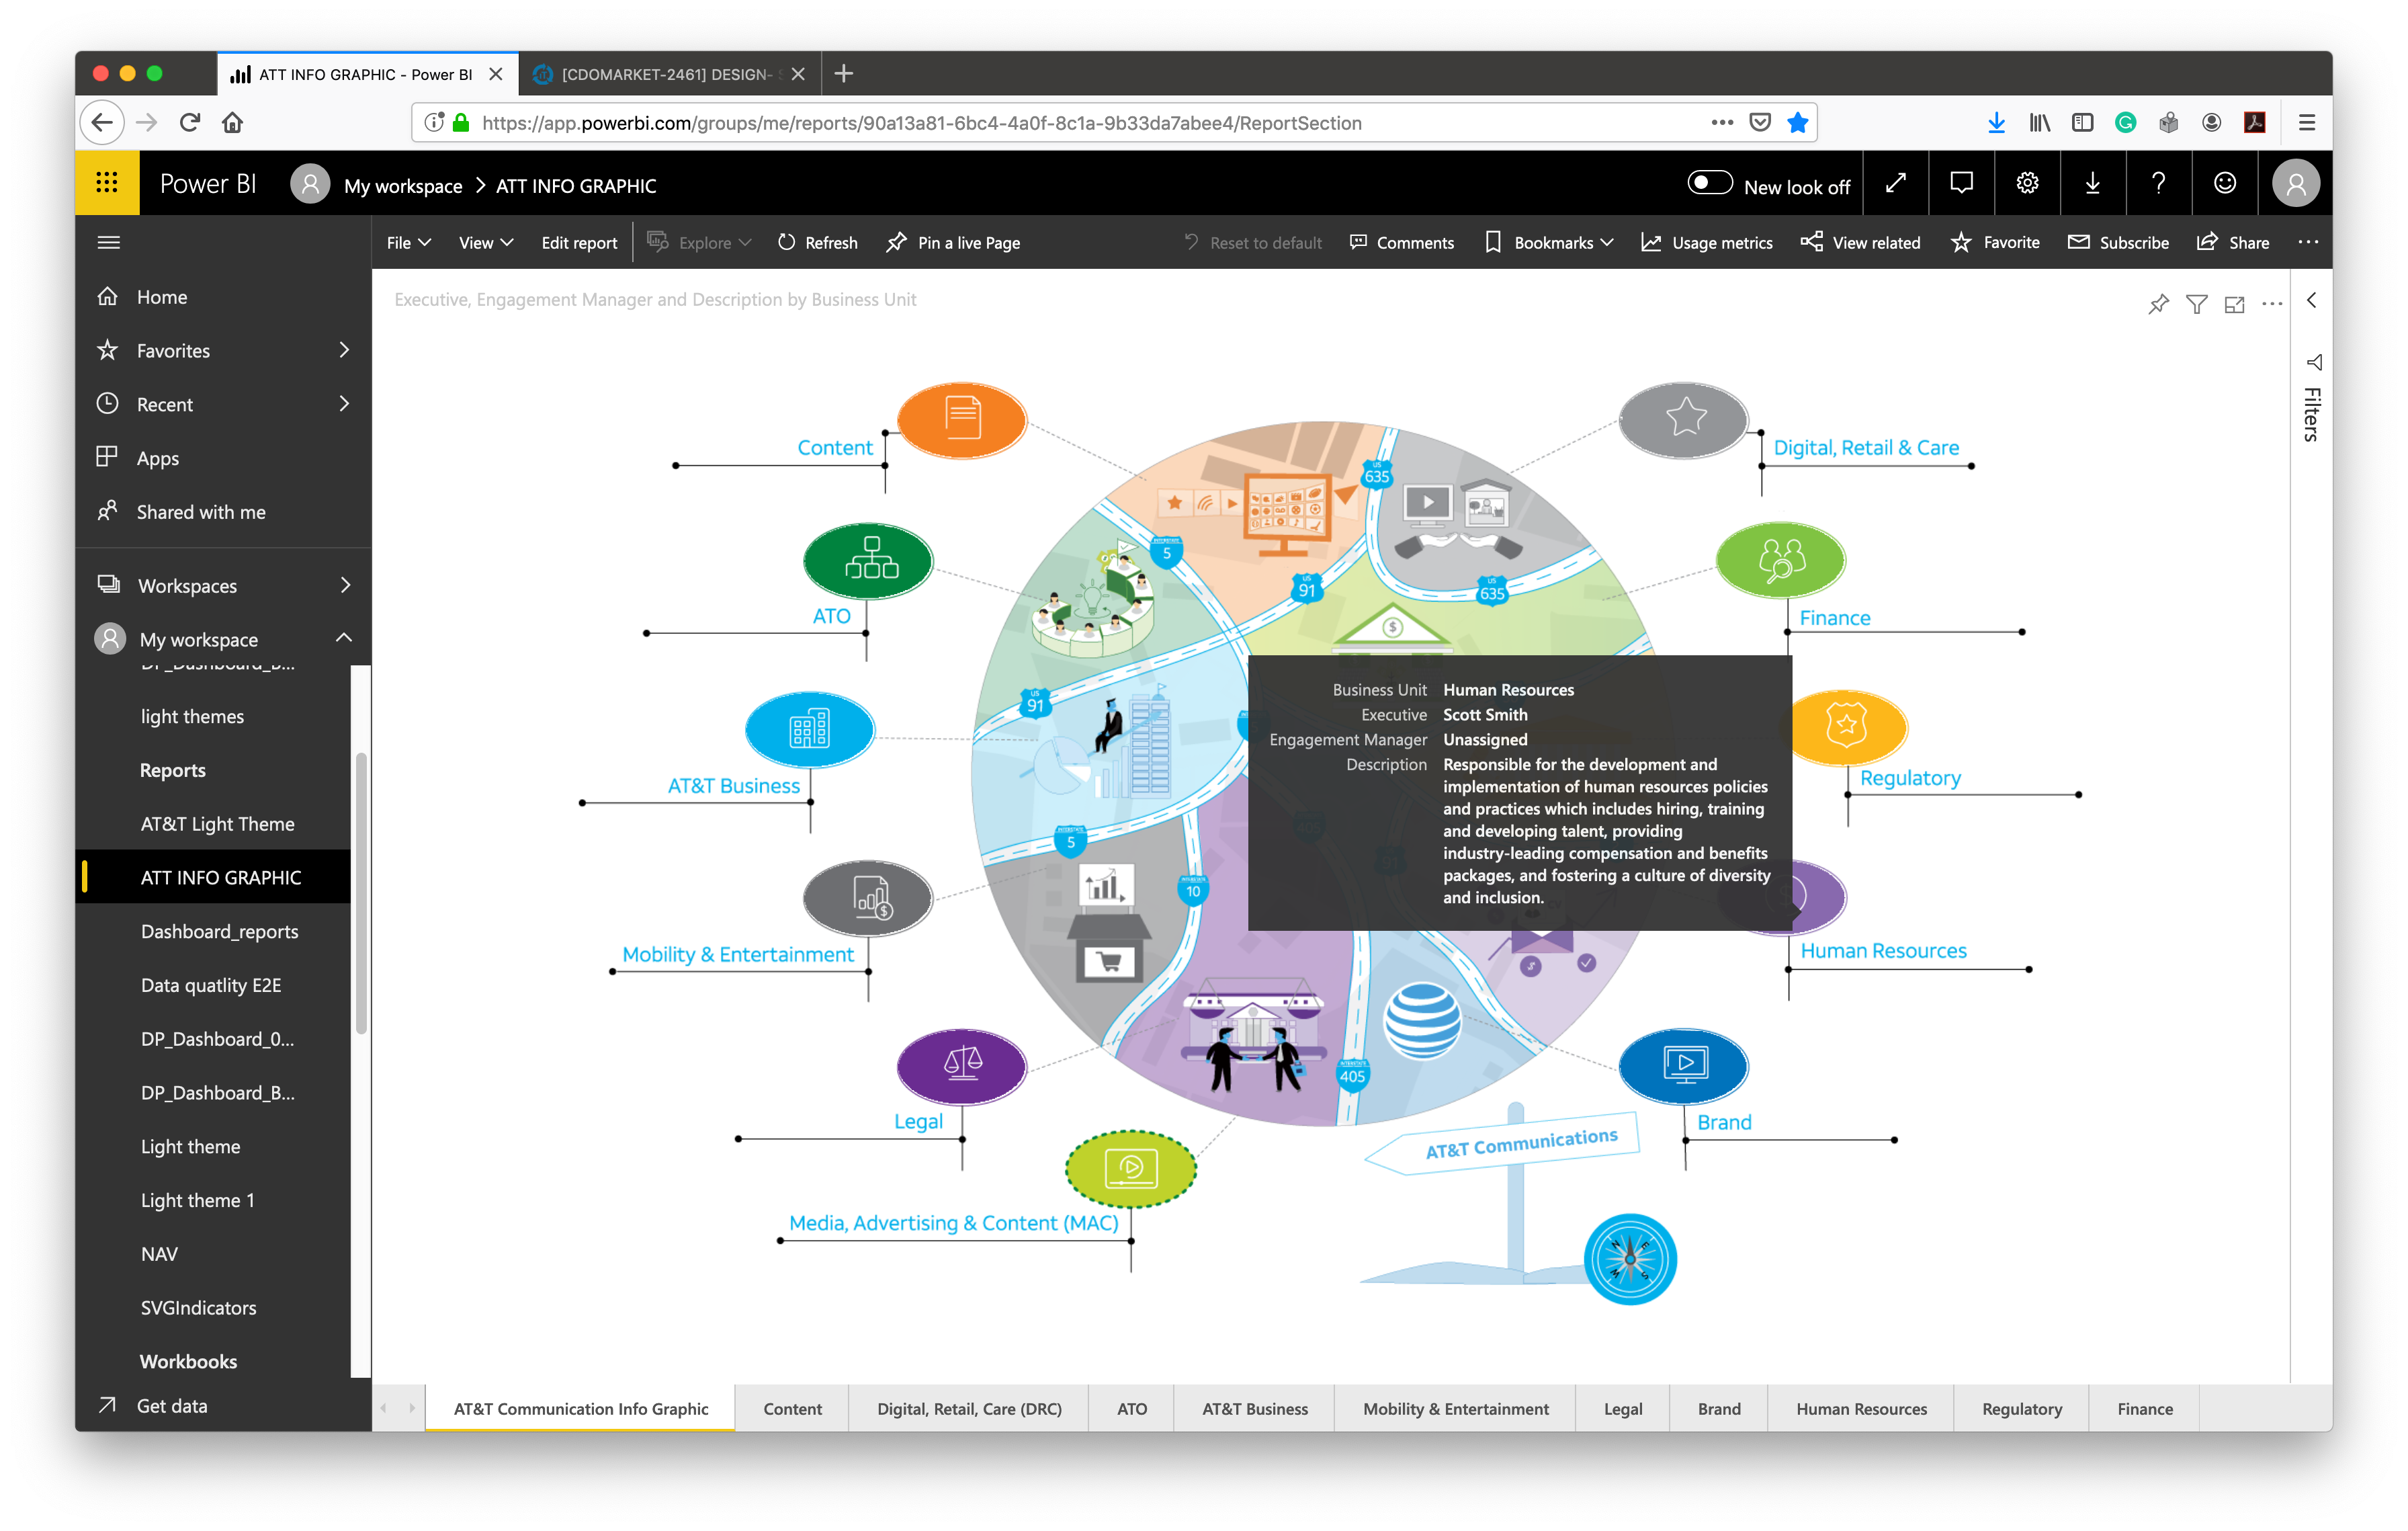Bookmark this page with star in address bar

pyautogui.click(x=1798, y=122)
